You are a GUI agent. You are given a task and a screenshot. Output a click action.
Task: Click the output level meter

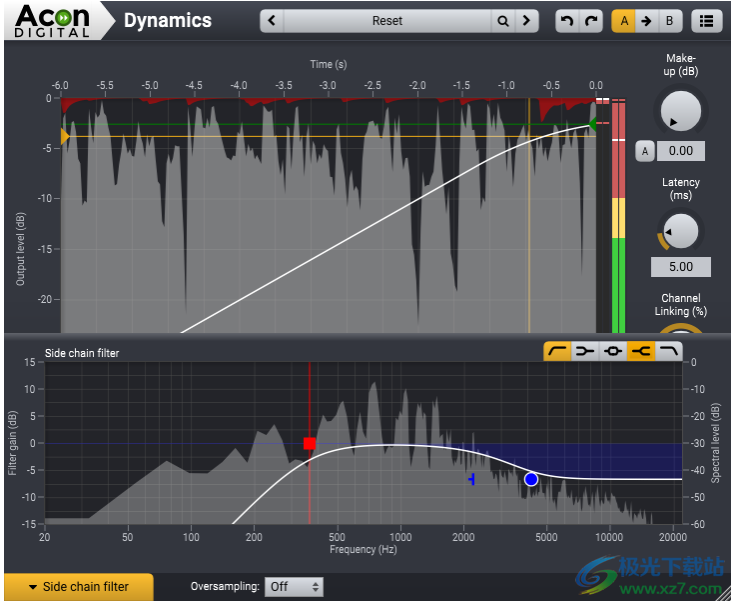(619, 216)
